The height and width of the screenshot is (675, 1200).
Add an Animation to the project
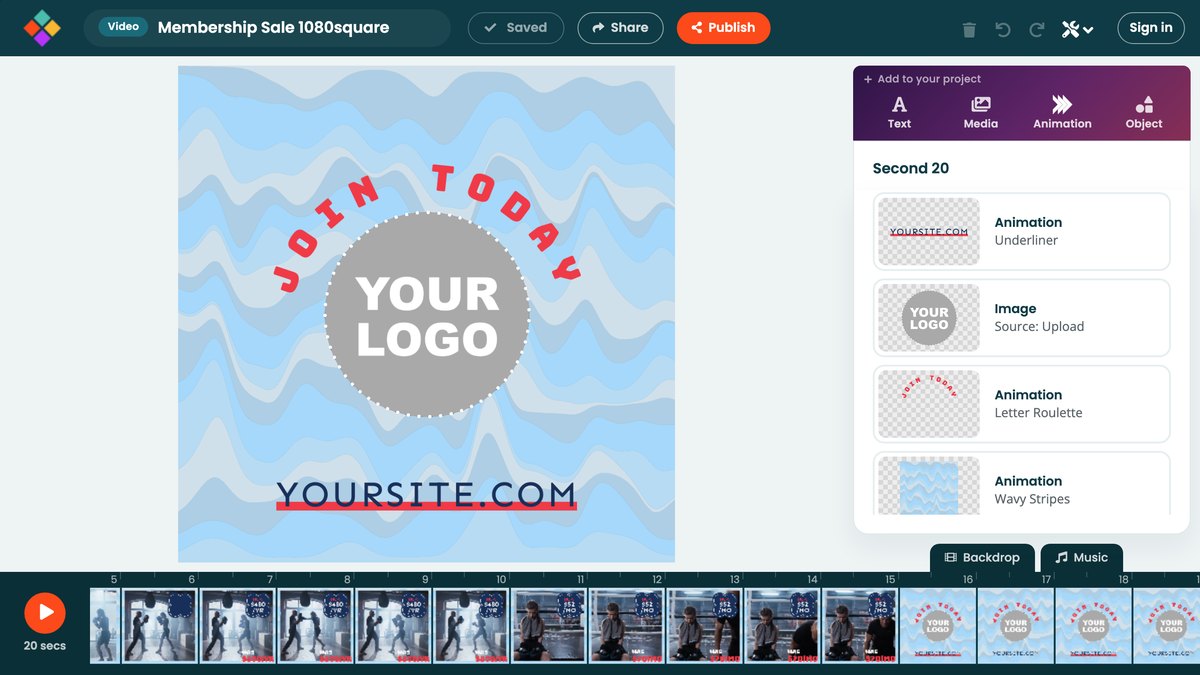click(1062, 112)
